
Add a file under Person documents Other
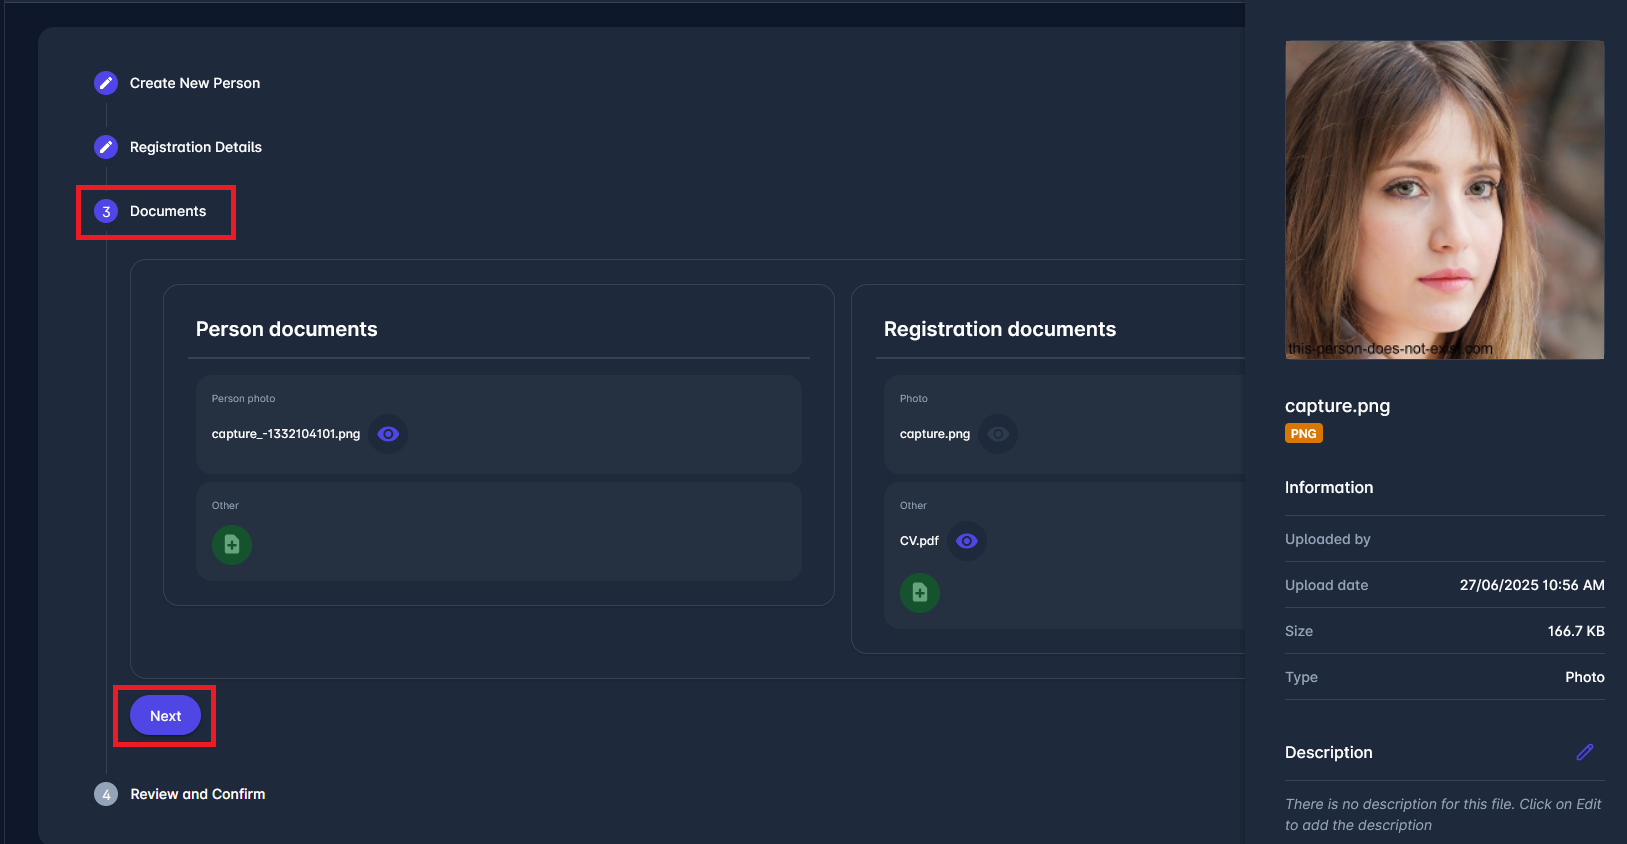coord(232,545)
